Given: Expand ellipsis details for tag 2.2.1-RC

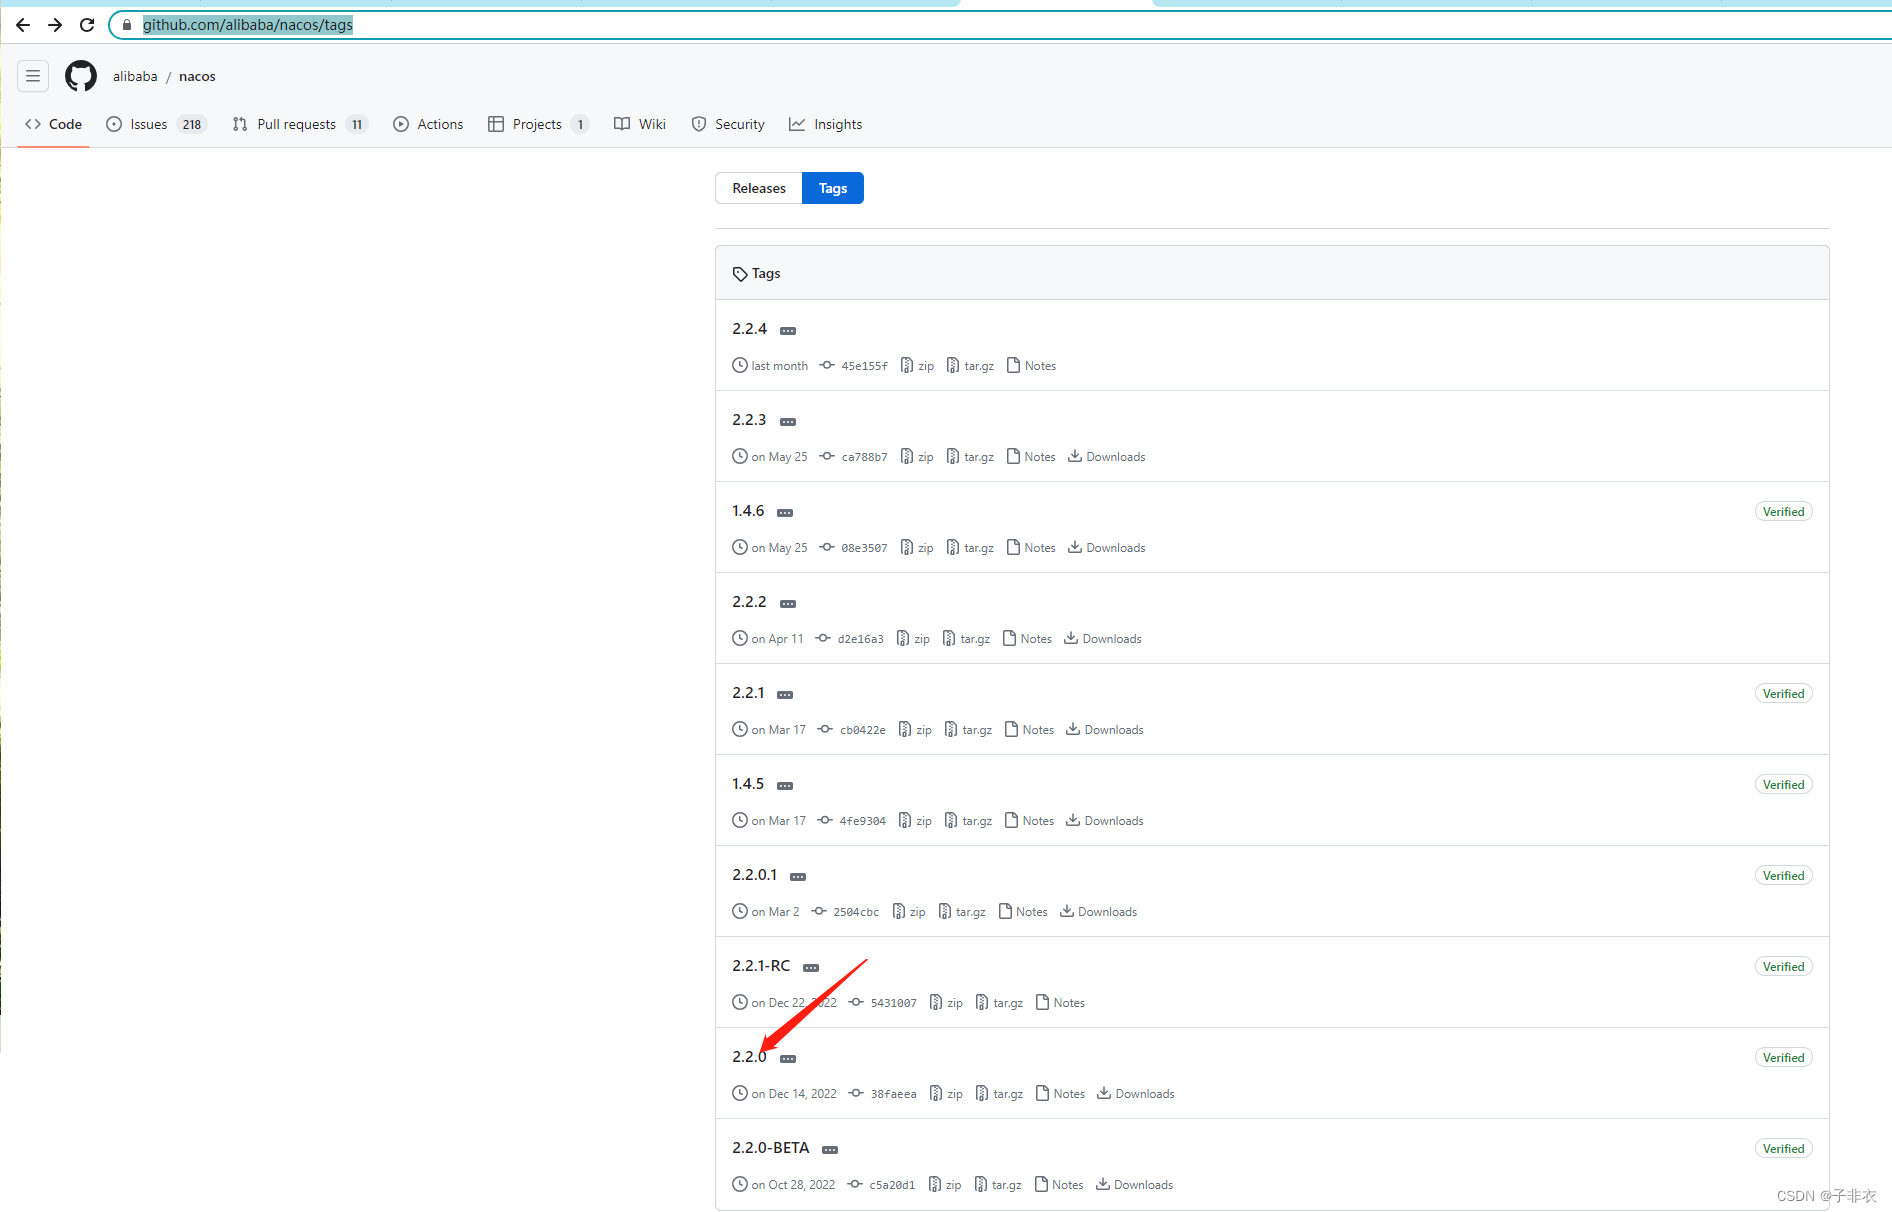Looking at the screenshot, I should (x=811, y=968).
